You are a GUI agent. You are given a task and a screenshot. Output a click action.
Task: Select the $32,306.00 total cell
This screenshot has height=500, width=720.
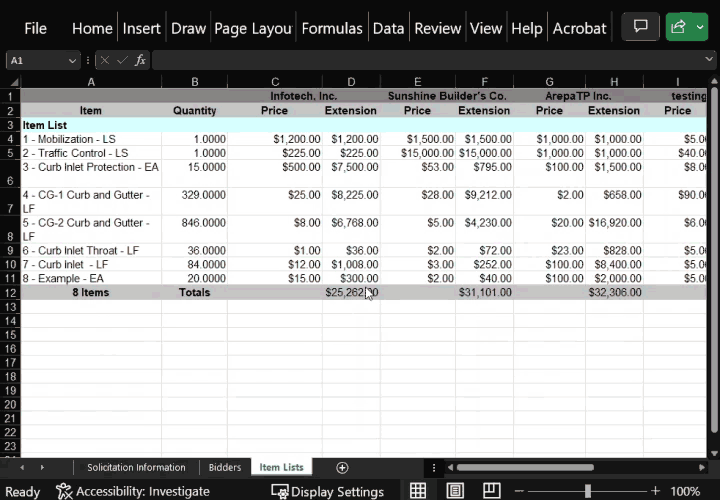coord(614,292)
